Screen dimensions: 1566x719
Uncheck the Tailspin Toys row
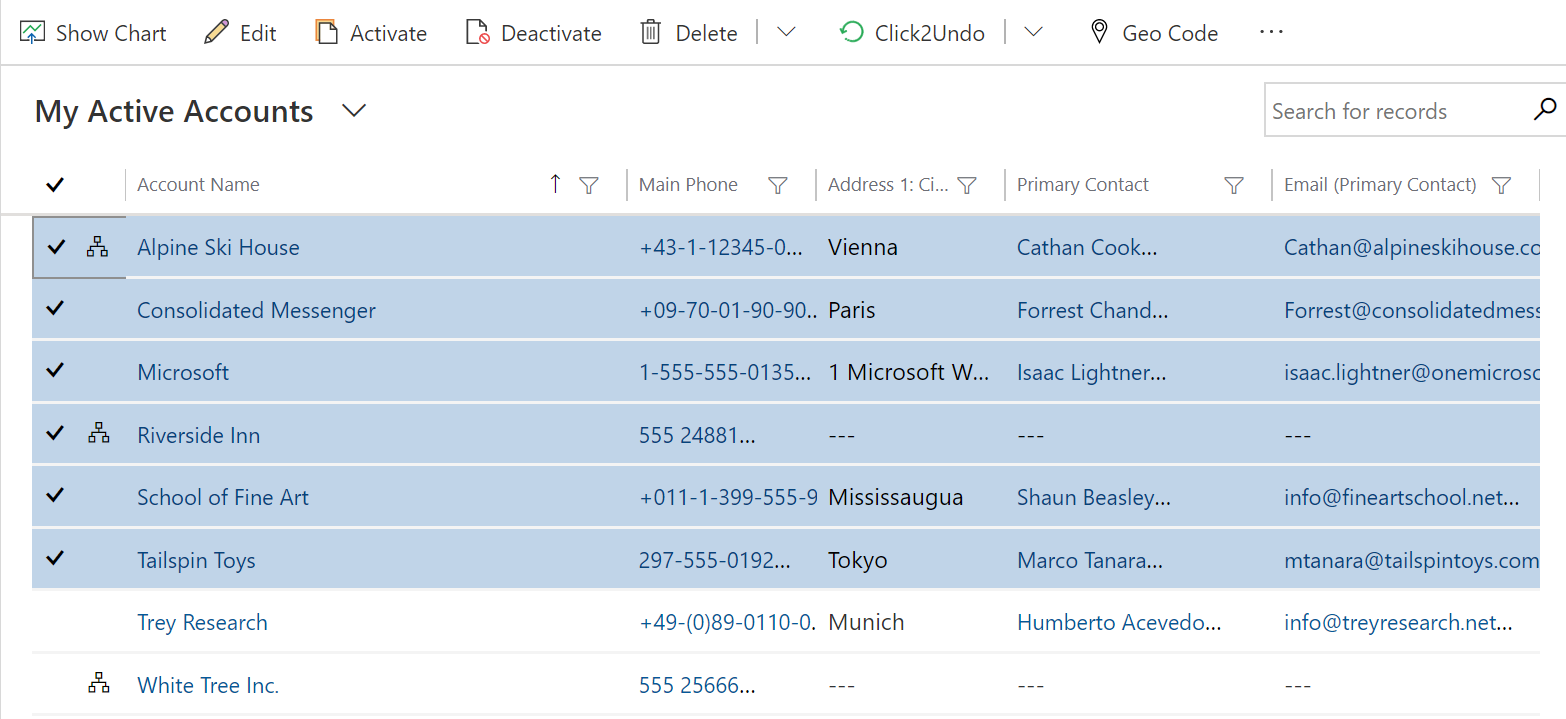(55, 558)
